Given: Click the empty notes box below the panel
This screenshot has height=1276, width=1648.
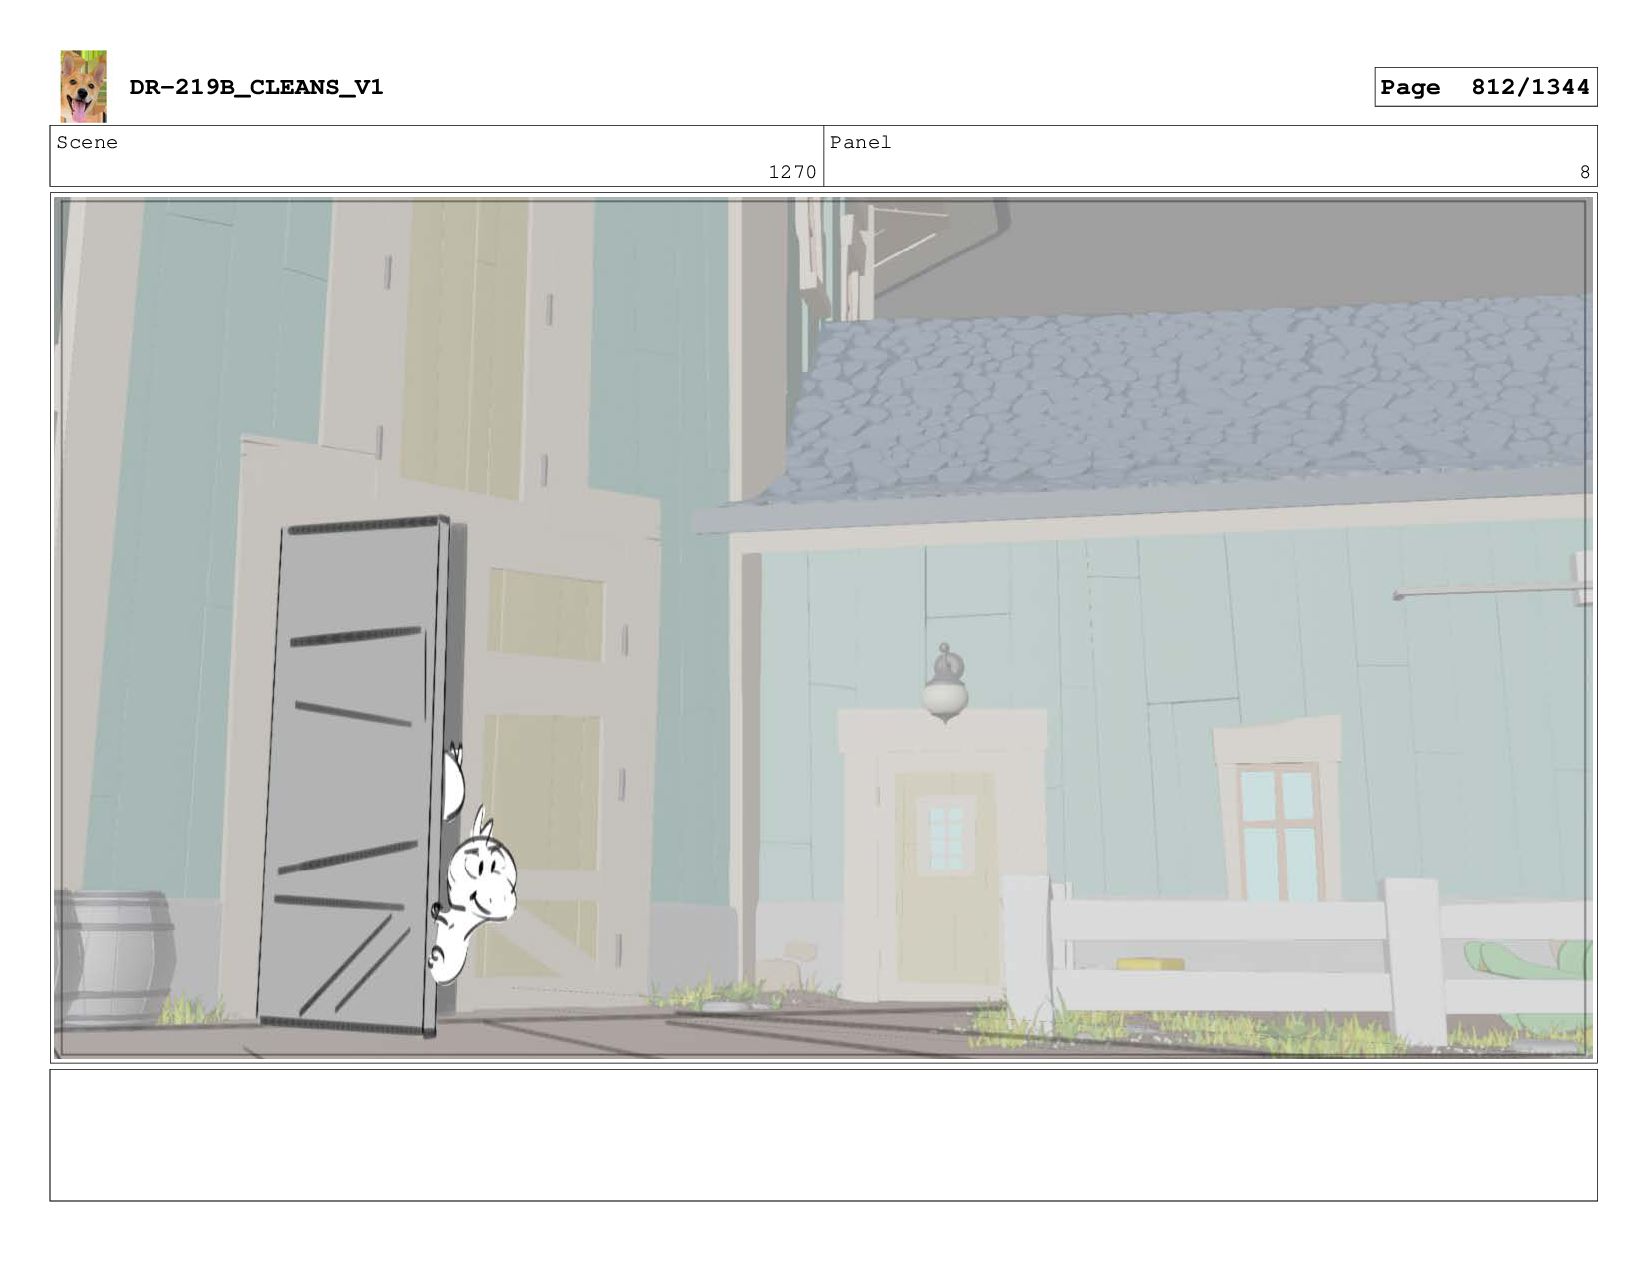Looking at the screenshot, I should coord(823,1135).
